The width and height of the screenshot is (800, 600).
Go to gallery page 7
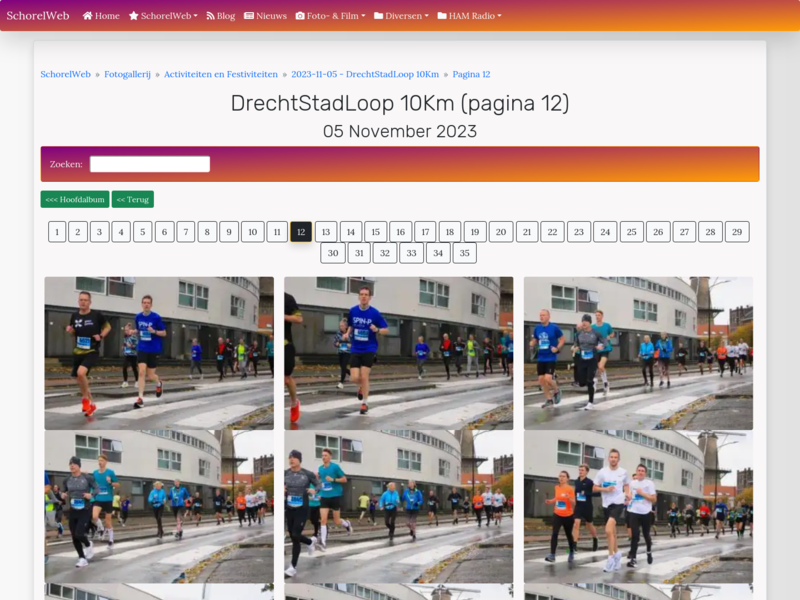(x=186, y=232)
